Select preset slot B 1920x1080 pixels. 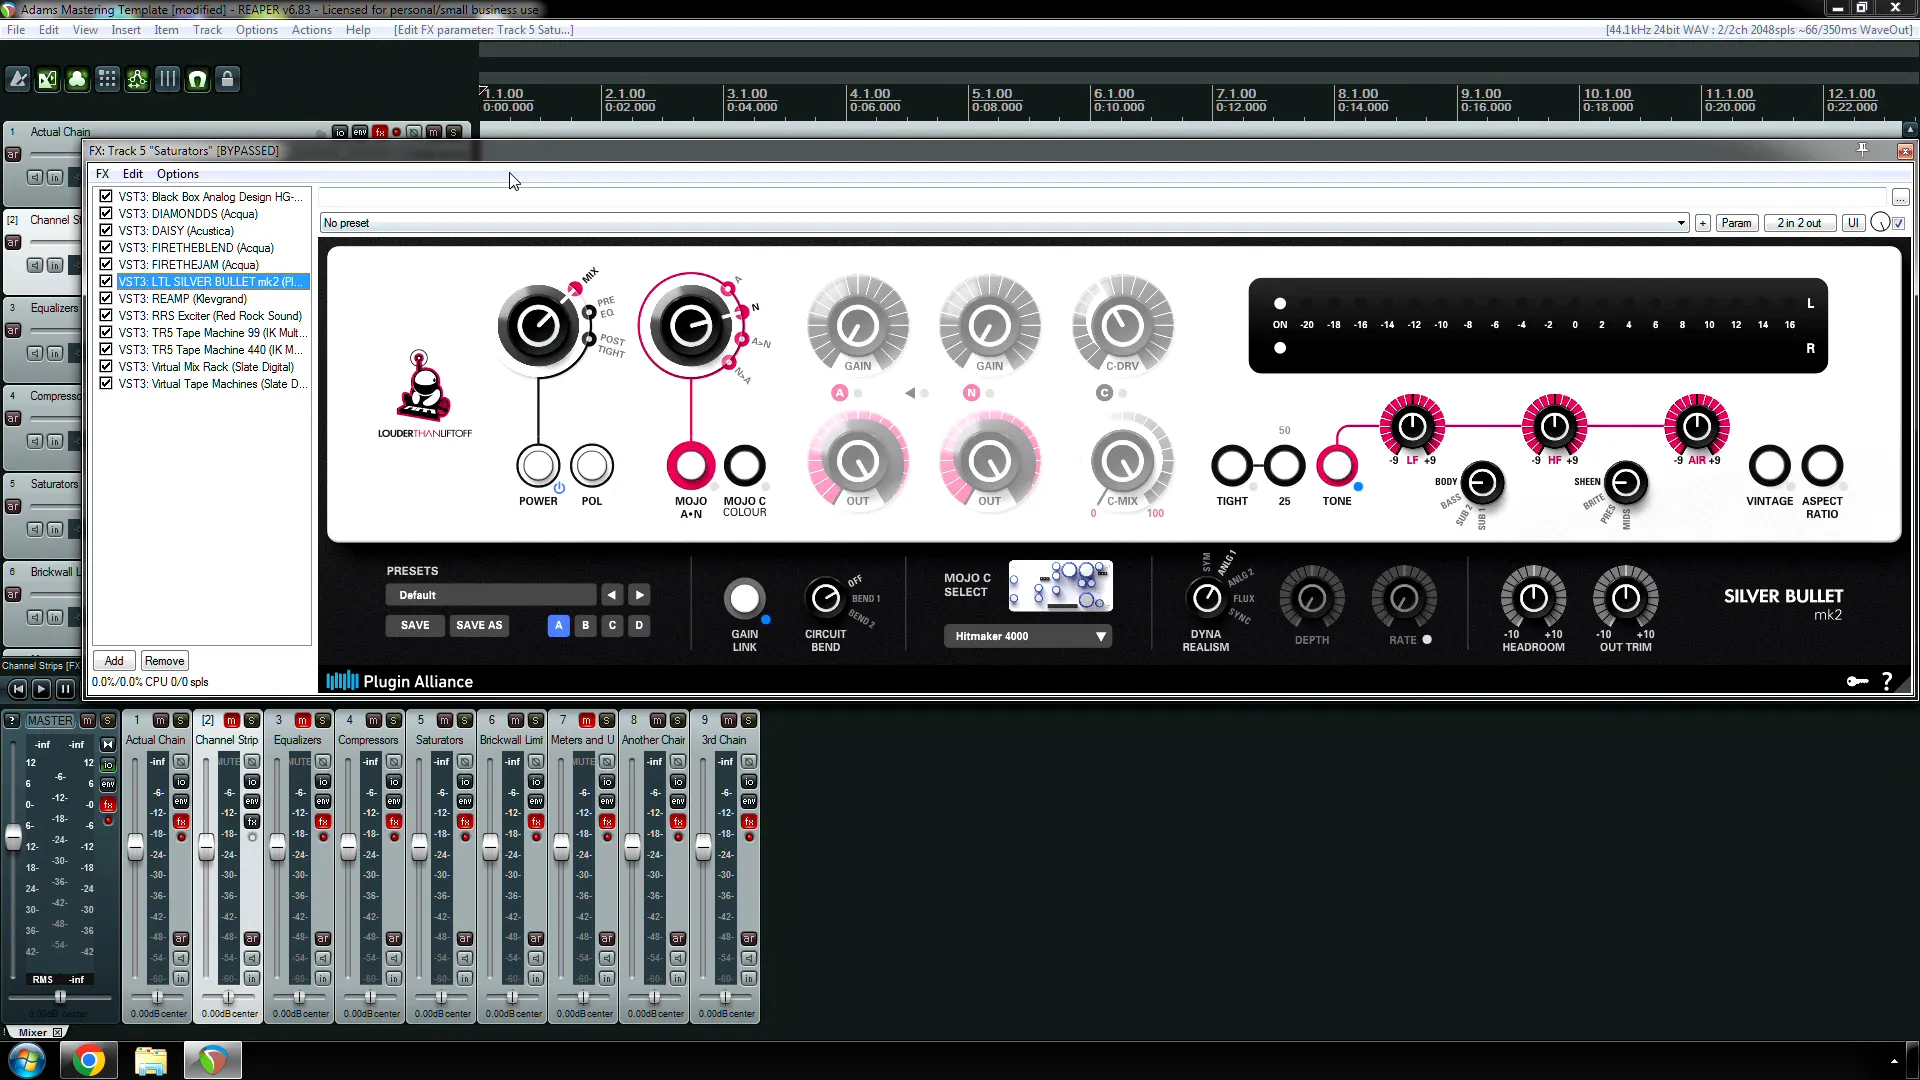click(585, 625)
